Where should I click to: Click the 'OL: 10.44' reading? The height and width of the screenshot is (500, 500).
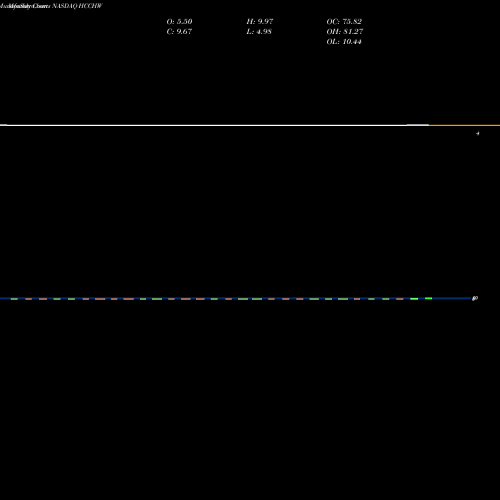point(344,41)
